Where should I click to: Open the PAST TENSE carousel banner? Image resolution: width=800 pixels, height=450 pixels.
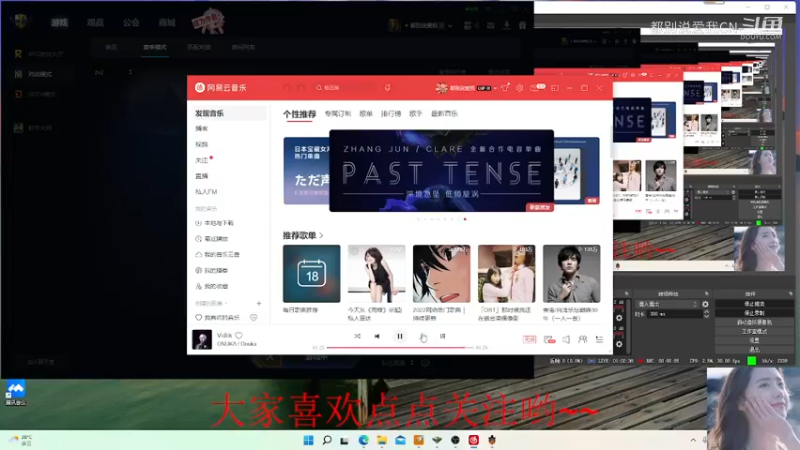[441, 171]
